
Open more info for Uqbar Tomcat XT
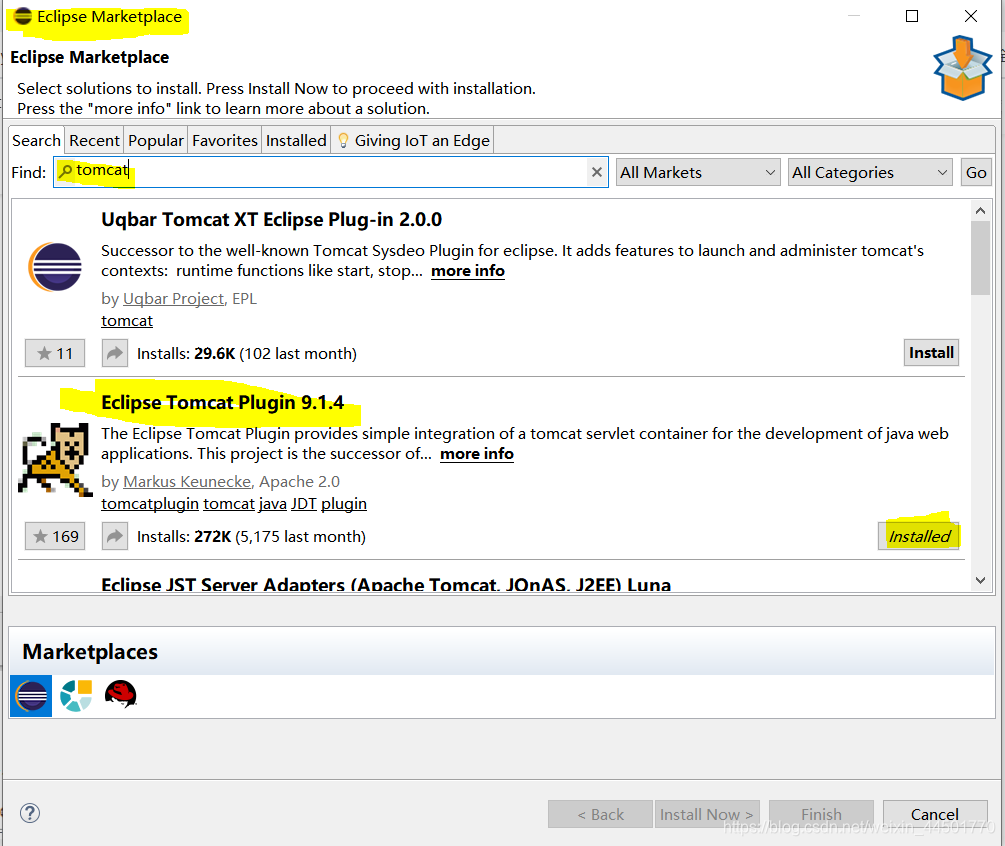468,271
